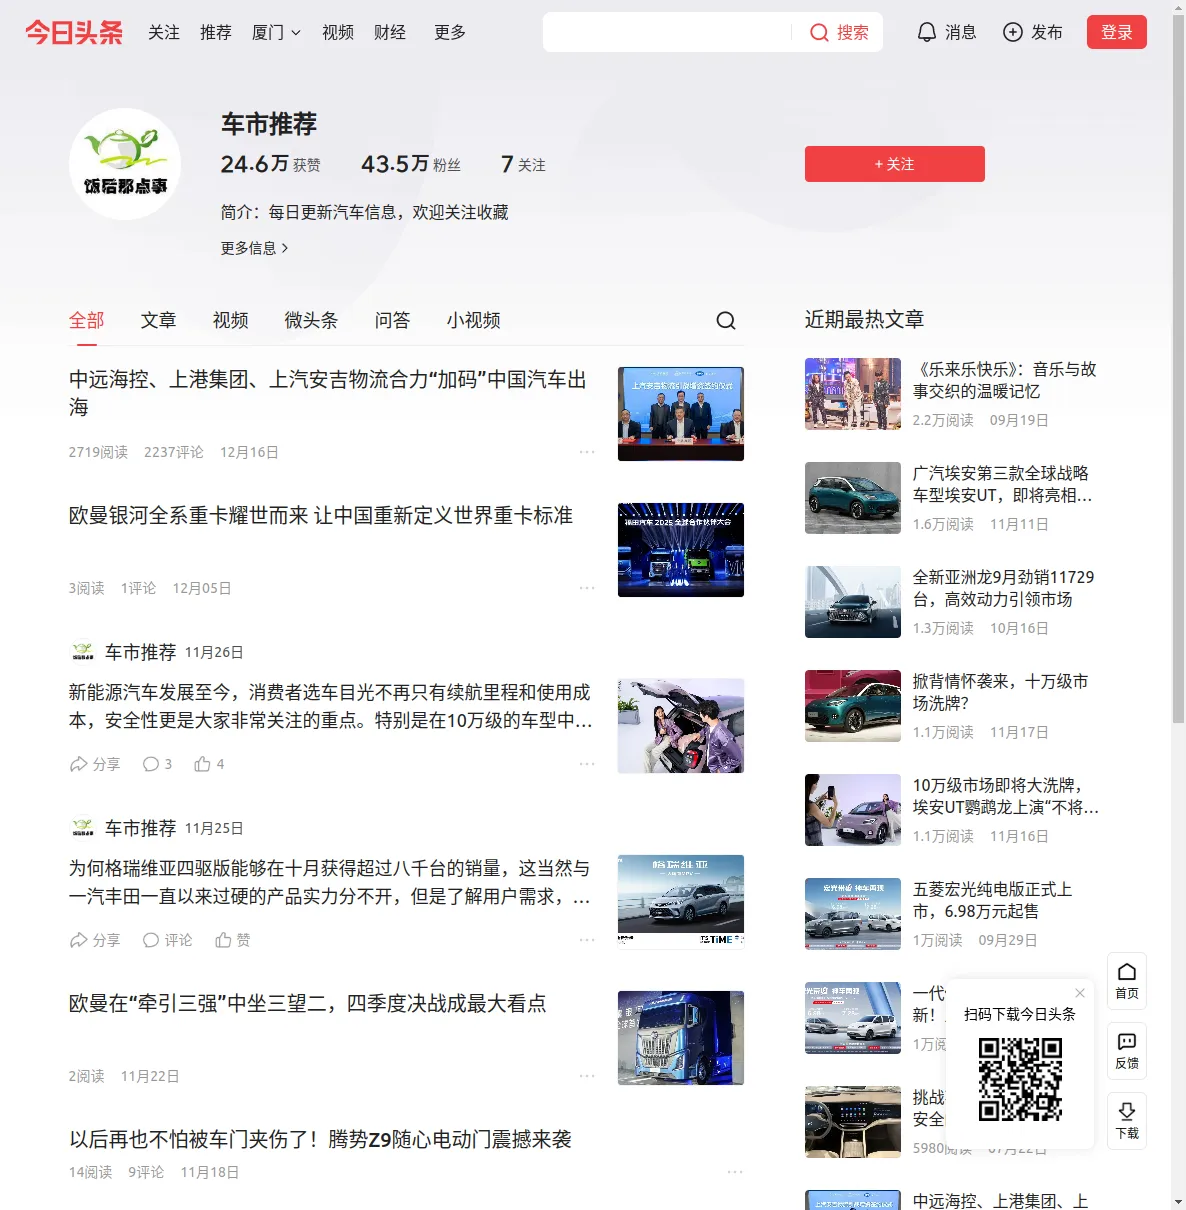Open 关注 in top navigation

[x=164, y=32]
